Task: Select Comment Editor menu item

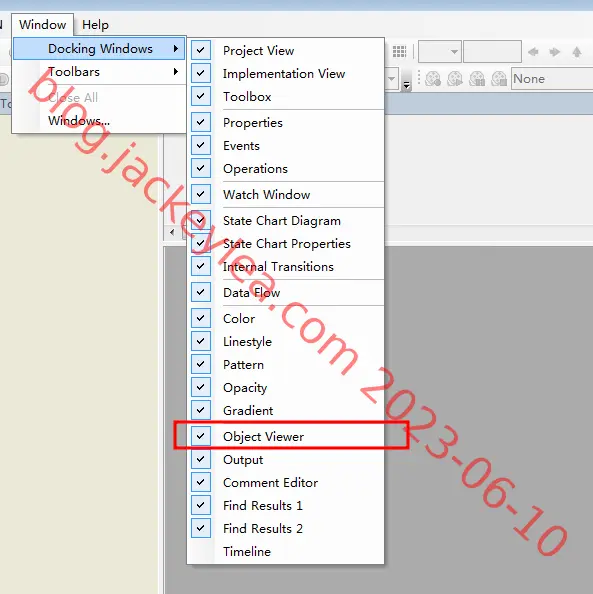Action: [286, 482]
